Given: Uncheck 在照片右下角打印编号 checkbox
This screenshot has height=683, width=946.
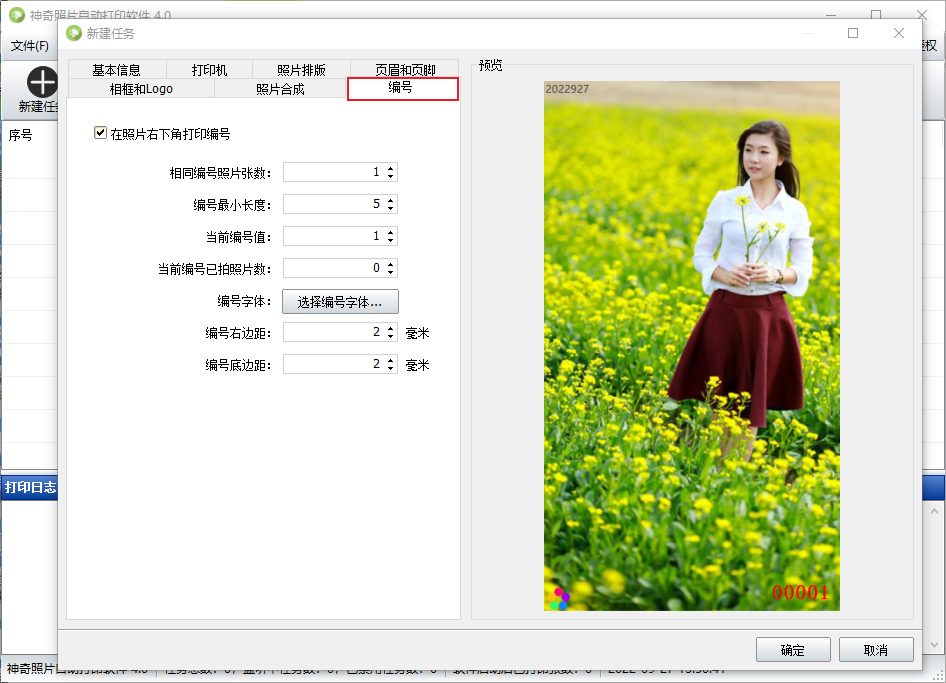Looking at the screenshot, I should coord(100,133).
